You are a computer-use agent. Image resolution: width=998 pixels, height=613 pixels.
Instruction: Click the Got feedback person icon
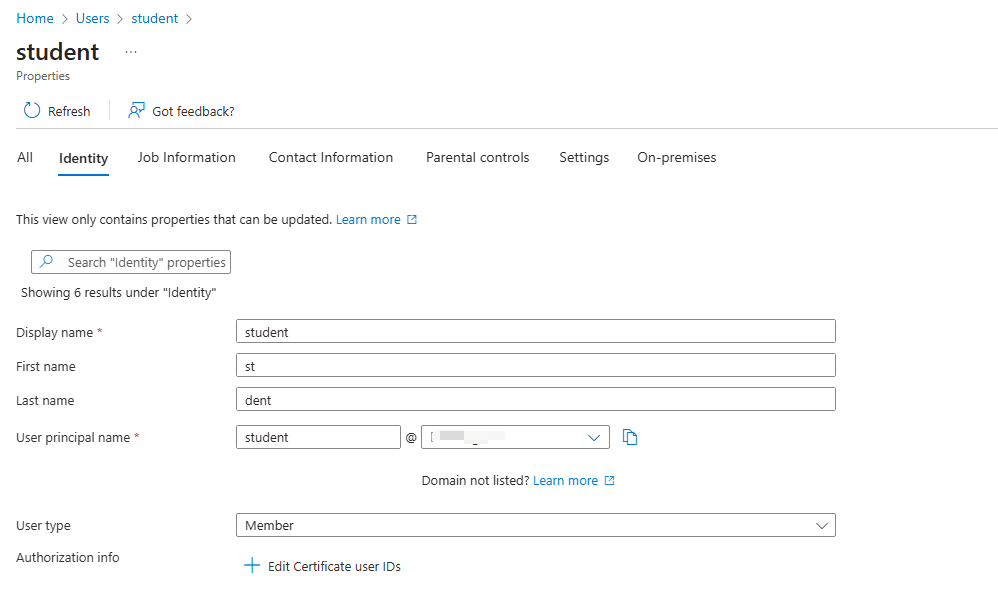136,111
